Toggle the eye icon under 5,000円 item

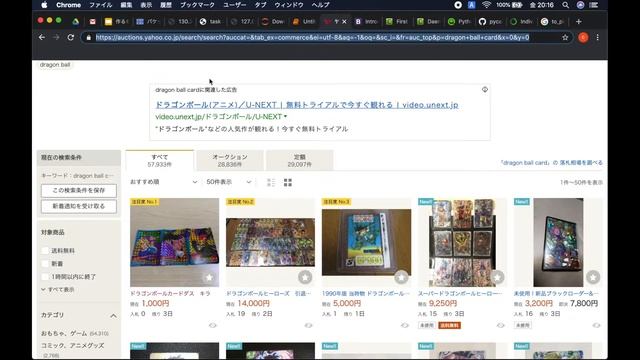[404, 325]
